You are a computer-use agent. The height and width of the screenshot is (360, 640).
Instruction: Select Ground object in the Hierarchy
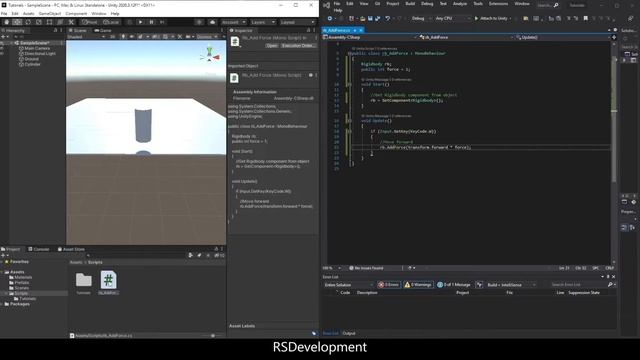31,59
